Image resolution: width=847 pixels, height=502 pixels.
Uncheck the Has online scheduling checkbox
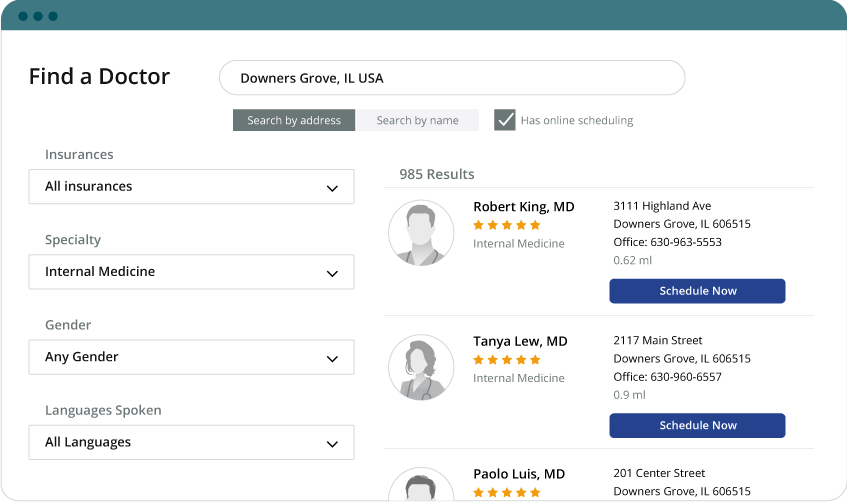point(505,120)
